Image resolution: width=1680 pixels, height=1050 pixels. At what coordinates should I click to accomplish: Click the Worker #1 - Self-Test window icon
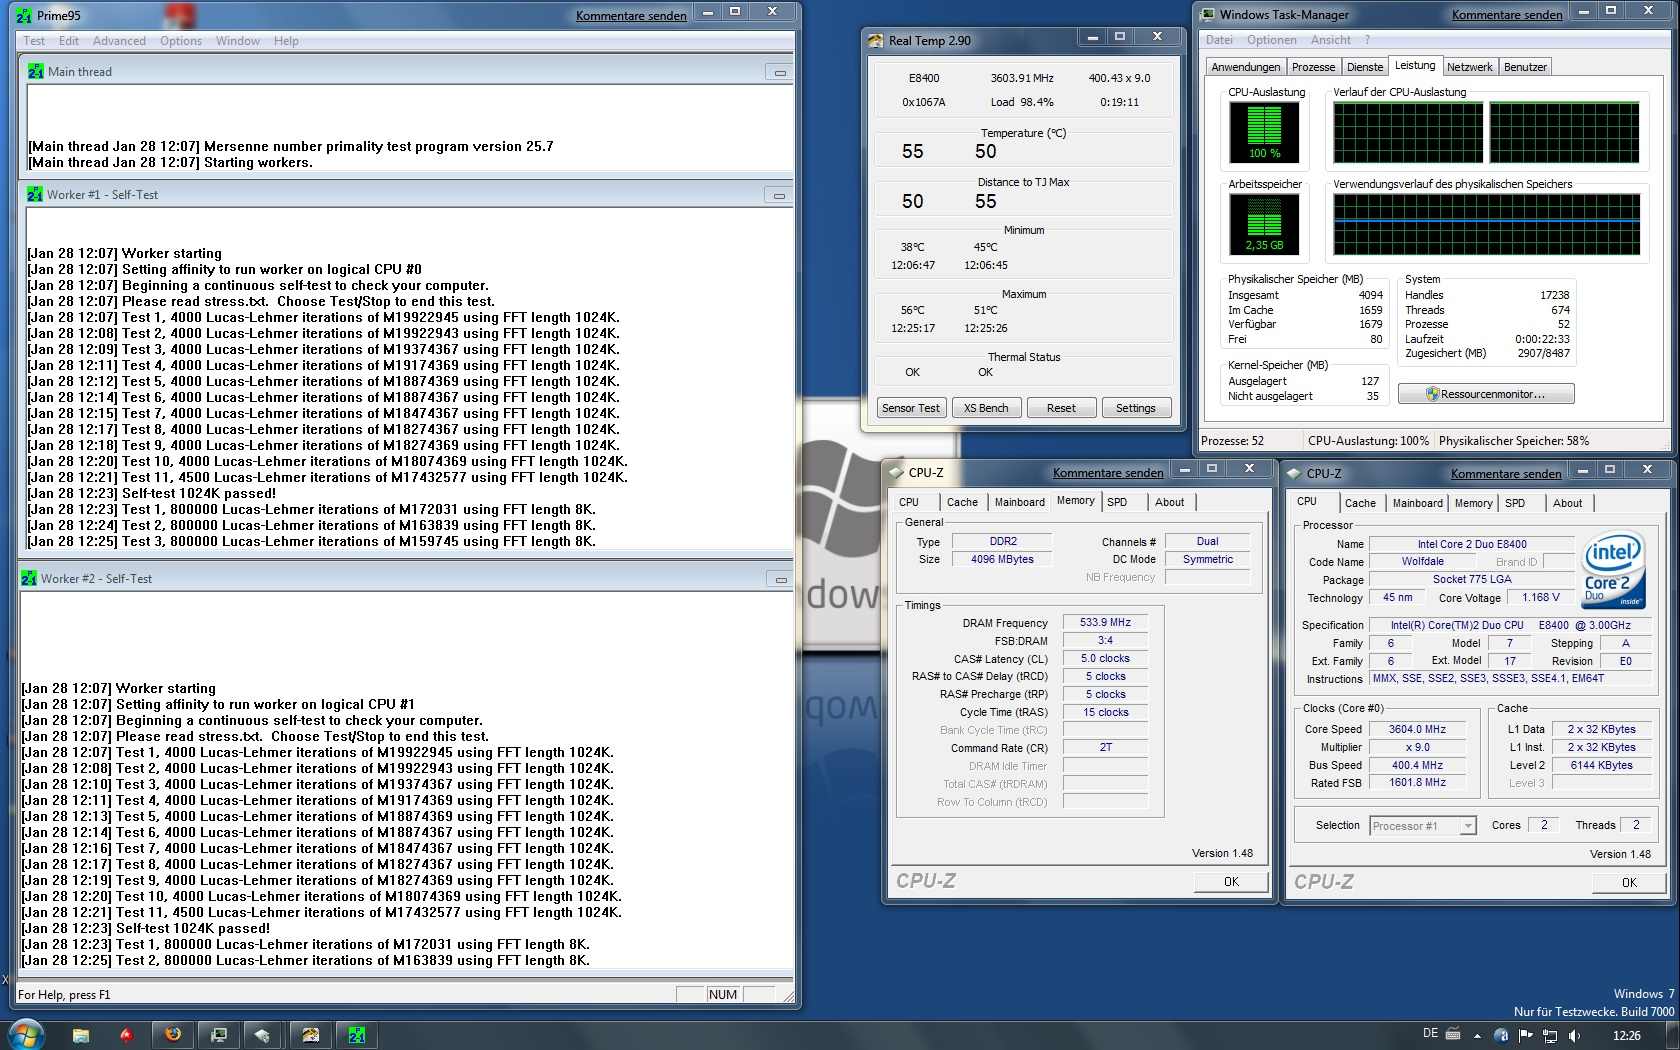tap(34, 194)
